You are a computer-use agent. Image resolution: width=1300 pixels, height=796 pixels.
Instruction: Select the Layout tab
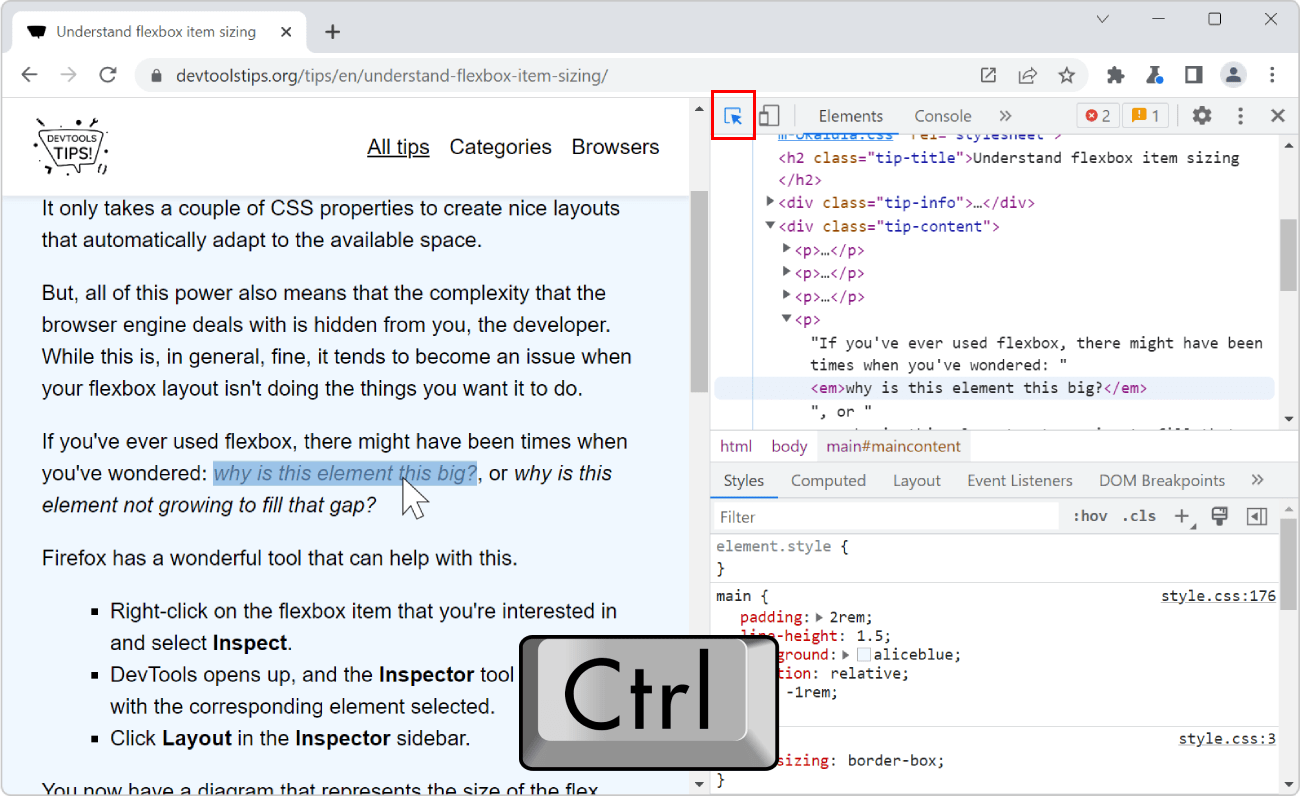click(917, 480)
